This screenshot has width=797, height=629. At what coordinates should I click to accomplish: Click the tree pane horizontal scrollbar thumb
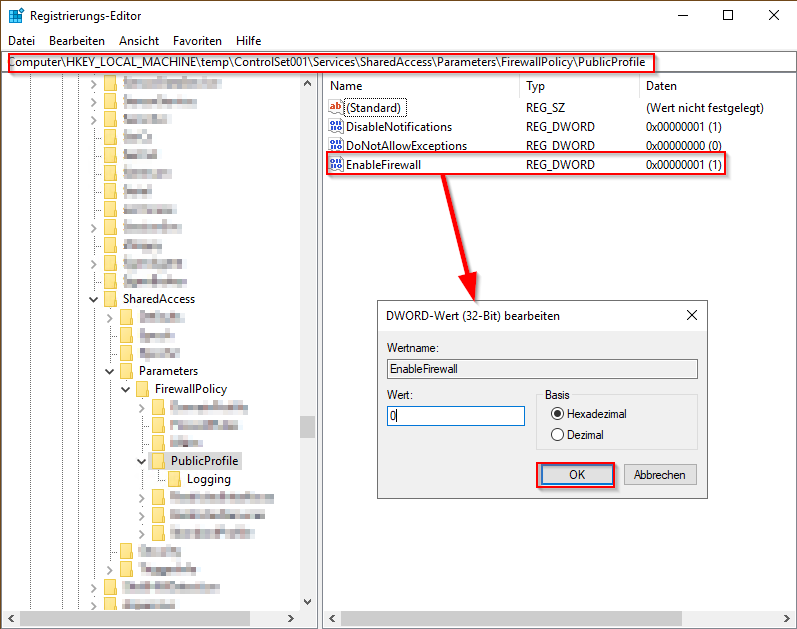tap(135, 619)
